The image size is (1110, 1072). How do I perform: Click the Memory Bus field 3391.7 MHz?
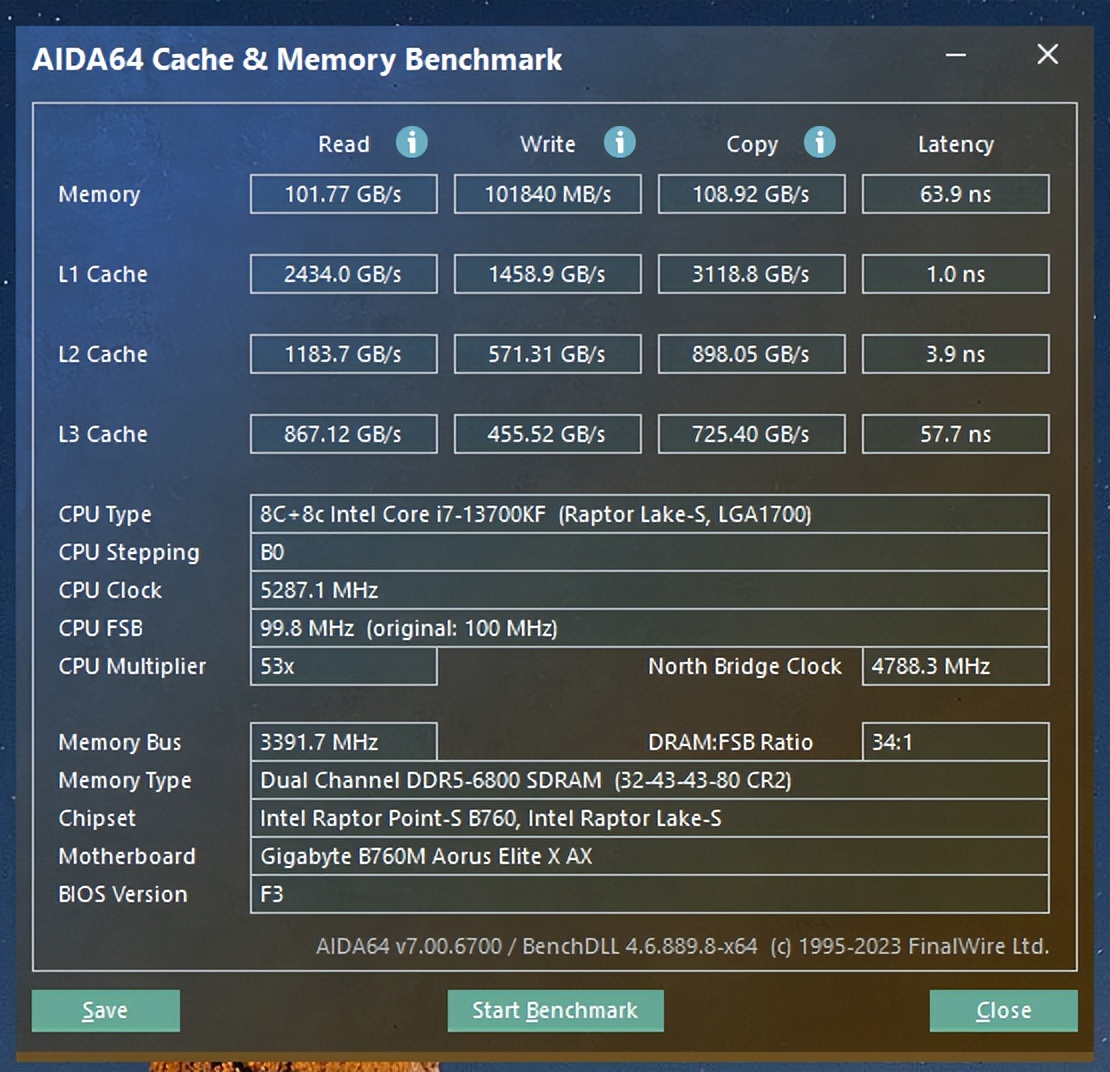click(x=343, y=742)
